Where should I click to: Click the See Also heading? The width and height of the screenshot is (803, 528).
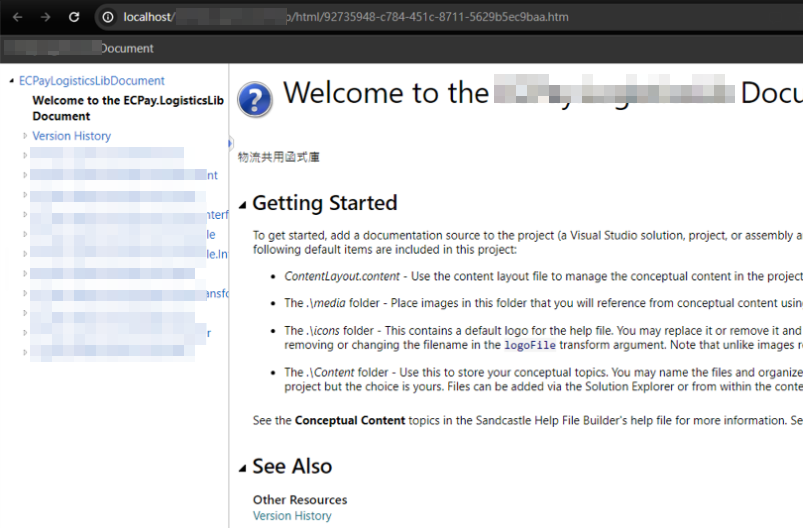coord(292,466)
